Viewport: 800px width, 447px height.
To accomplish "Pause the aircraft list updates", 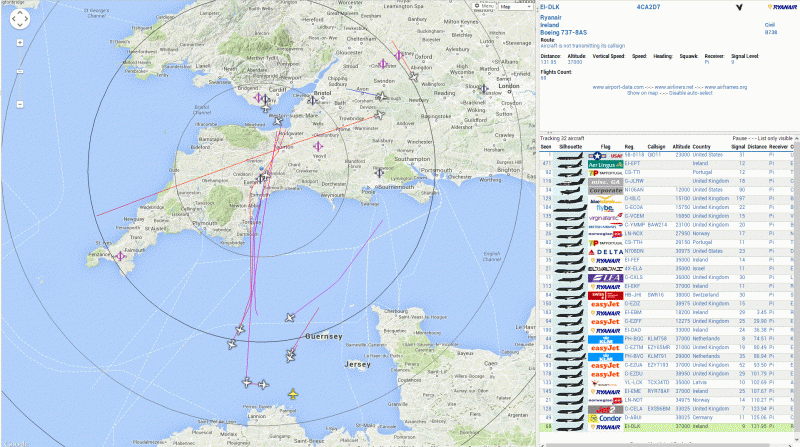I will [x=739, y=138].
